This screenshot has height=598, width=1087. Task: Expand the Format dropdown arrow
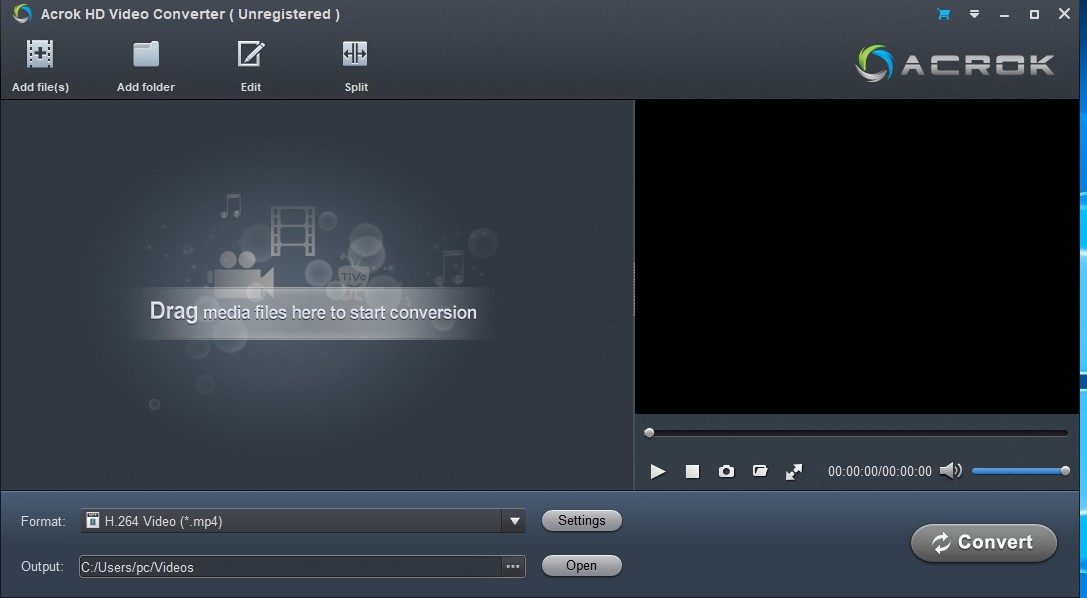514,521
